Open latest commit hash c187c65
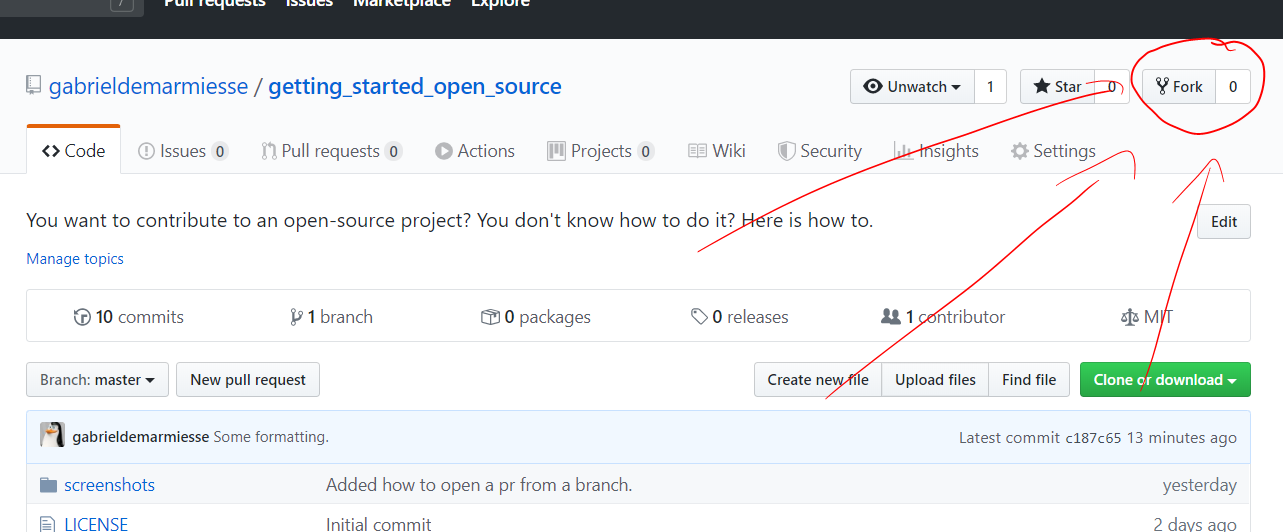Image resolution: width=1283 pixels, height=532 pixels. pos(1094,438)
